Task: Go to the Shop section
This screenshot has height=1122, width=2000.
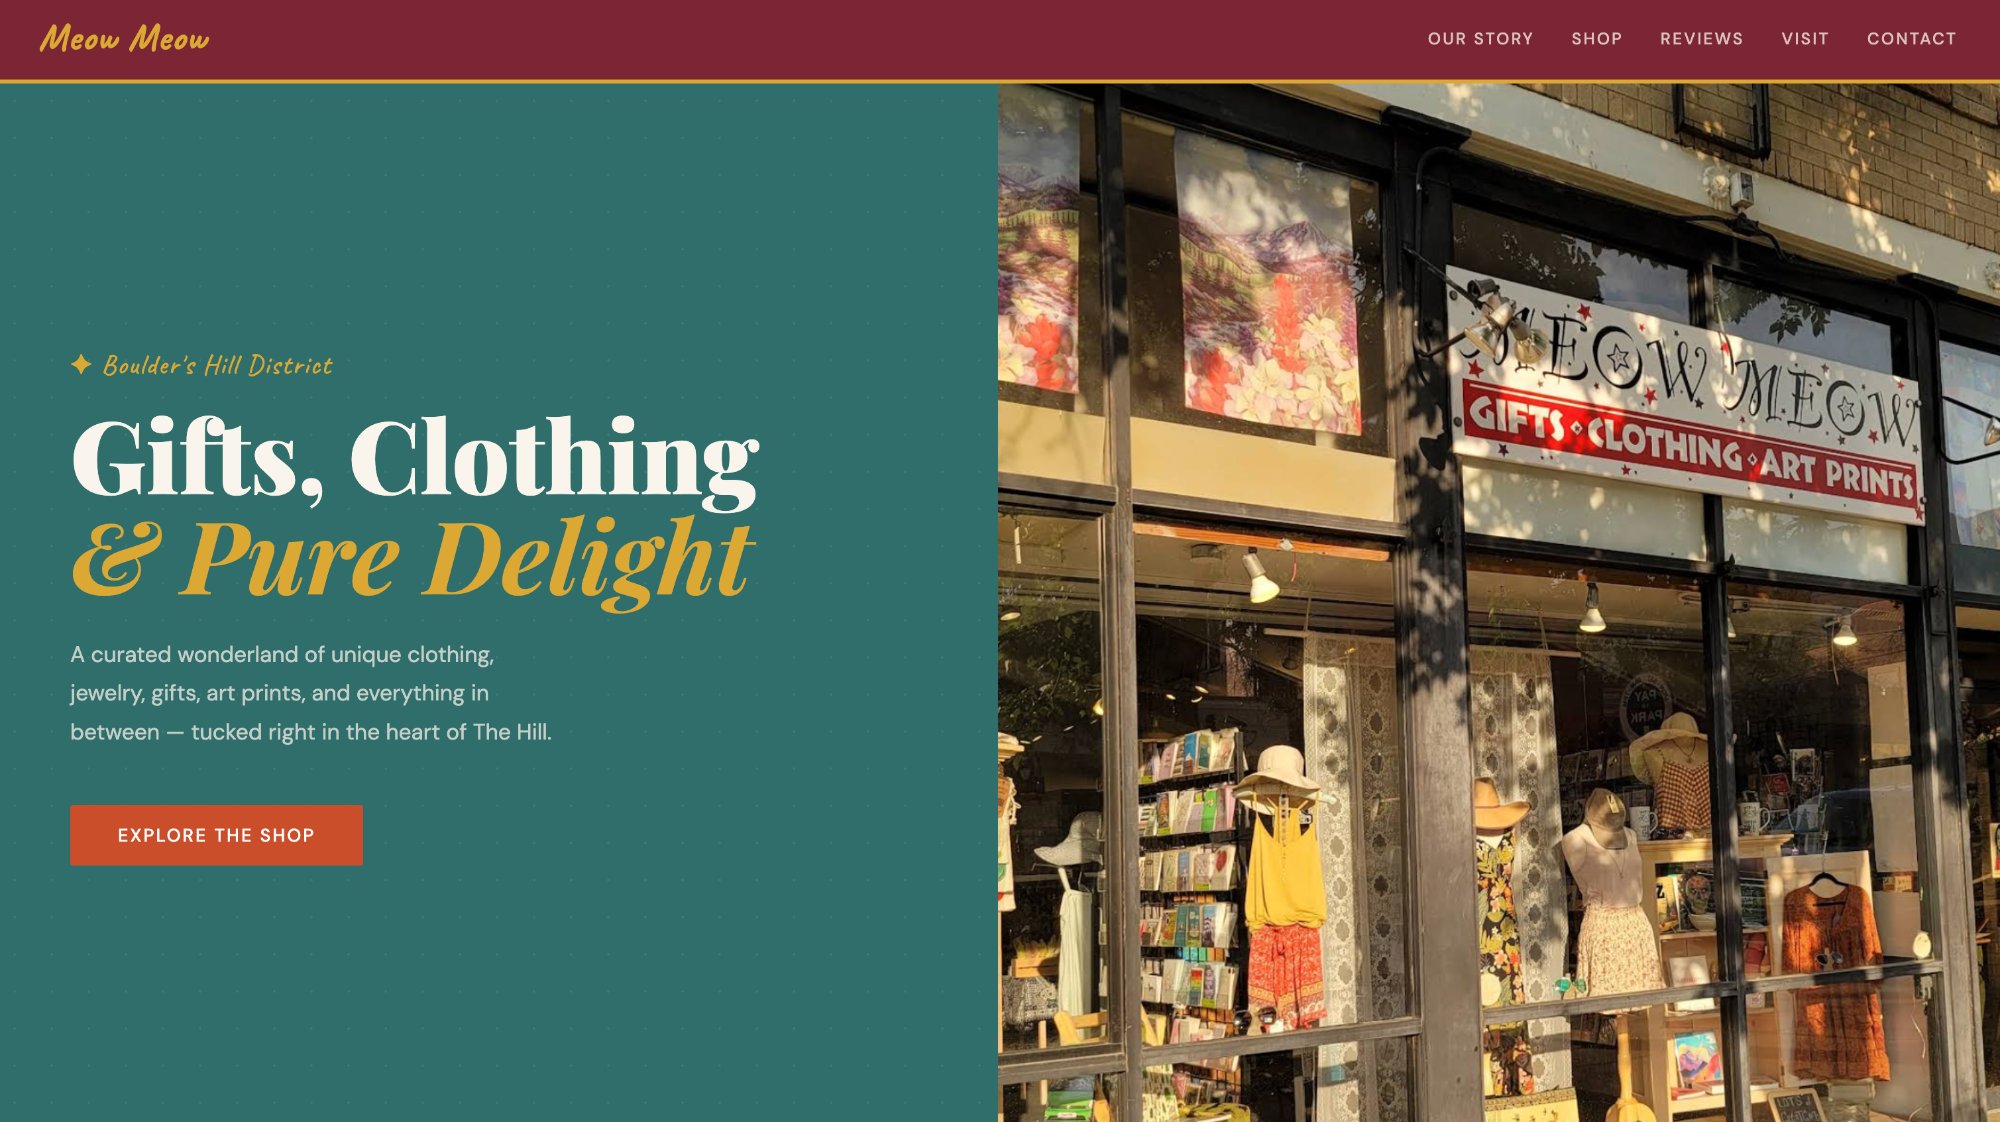Action: [1596, 39]
